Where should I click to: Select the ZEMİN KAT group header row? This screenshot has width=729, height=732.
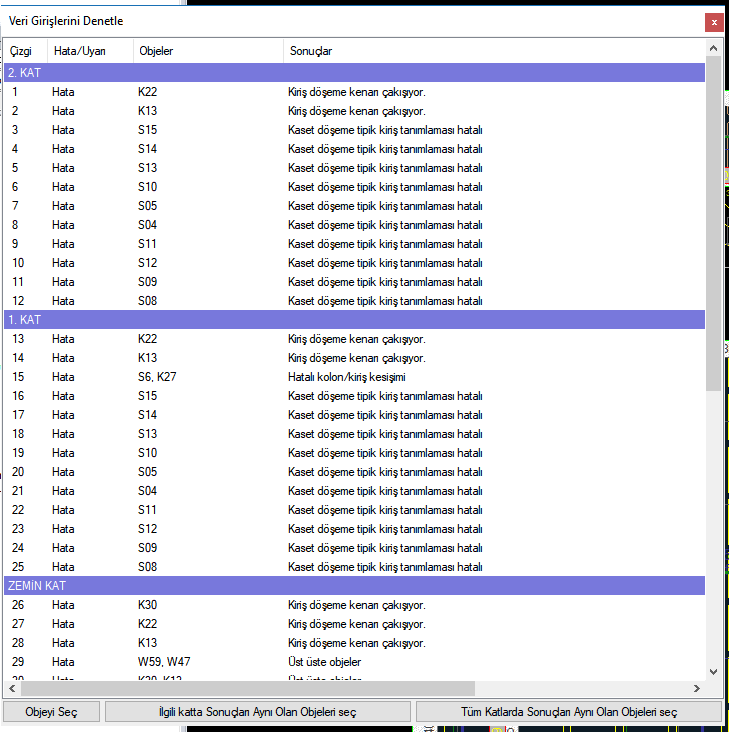[x=354, y=585]
